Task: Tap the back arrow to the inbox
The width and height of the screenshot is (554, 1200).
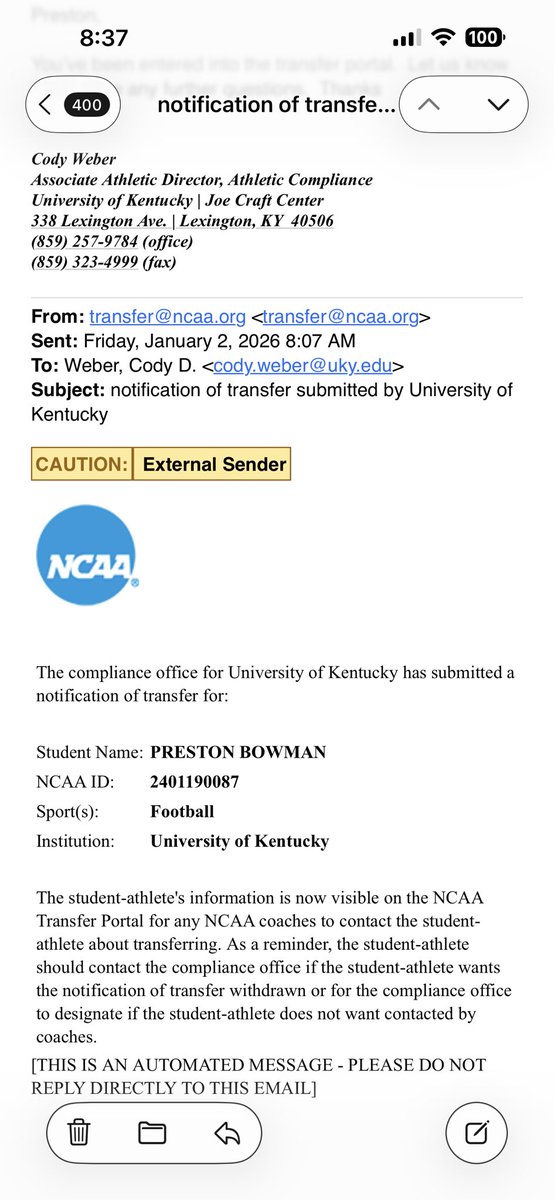Action: (44, 104)
